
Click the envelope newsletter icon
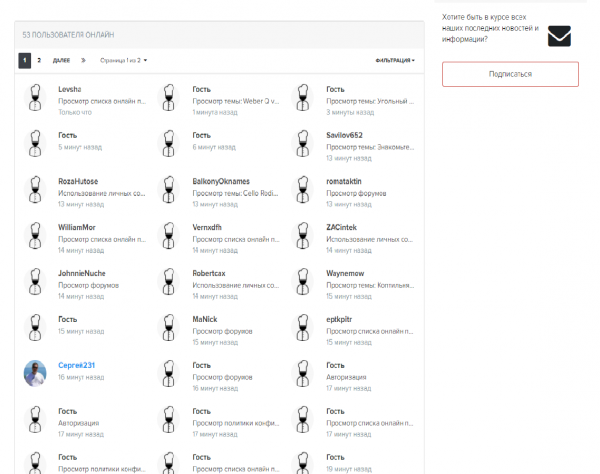point(559,36)
